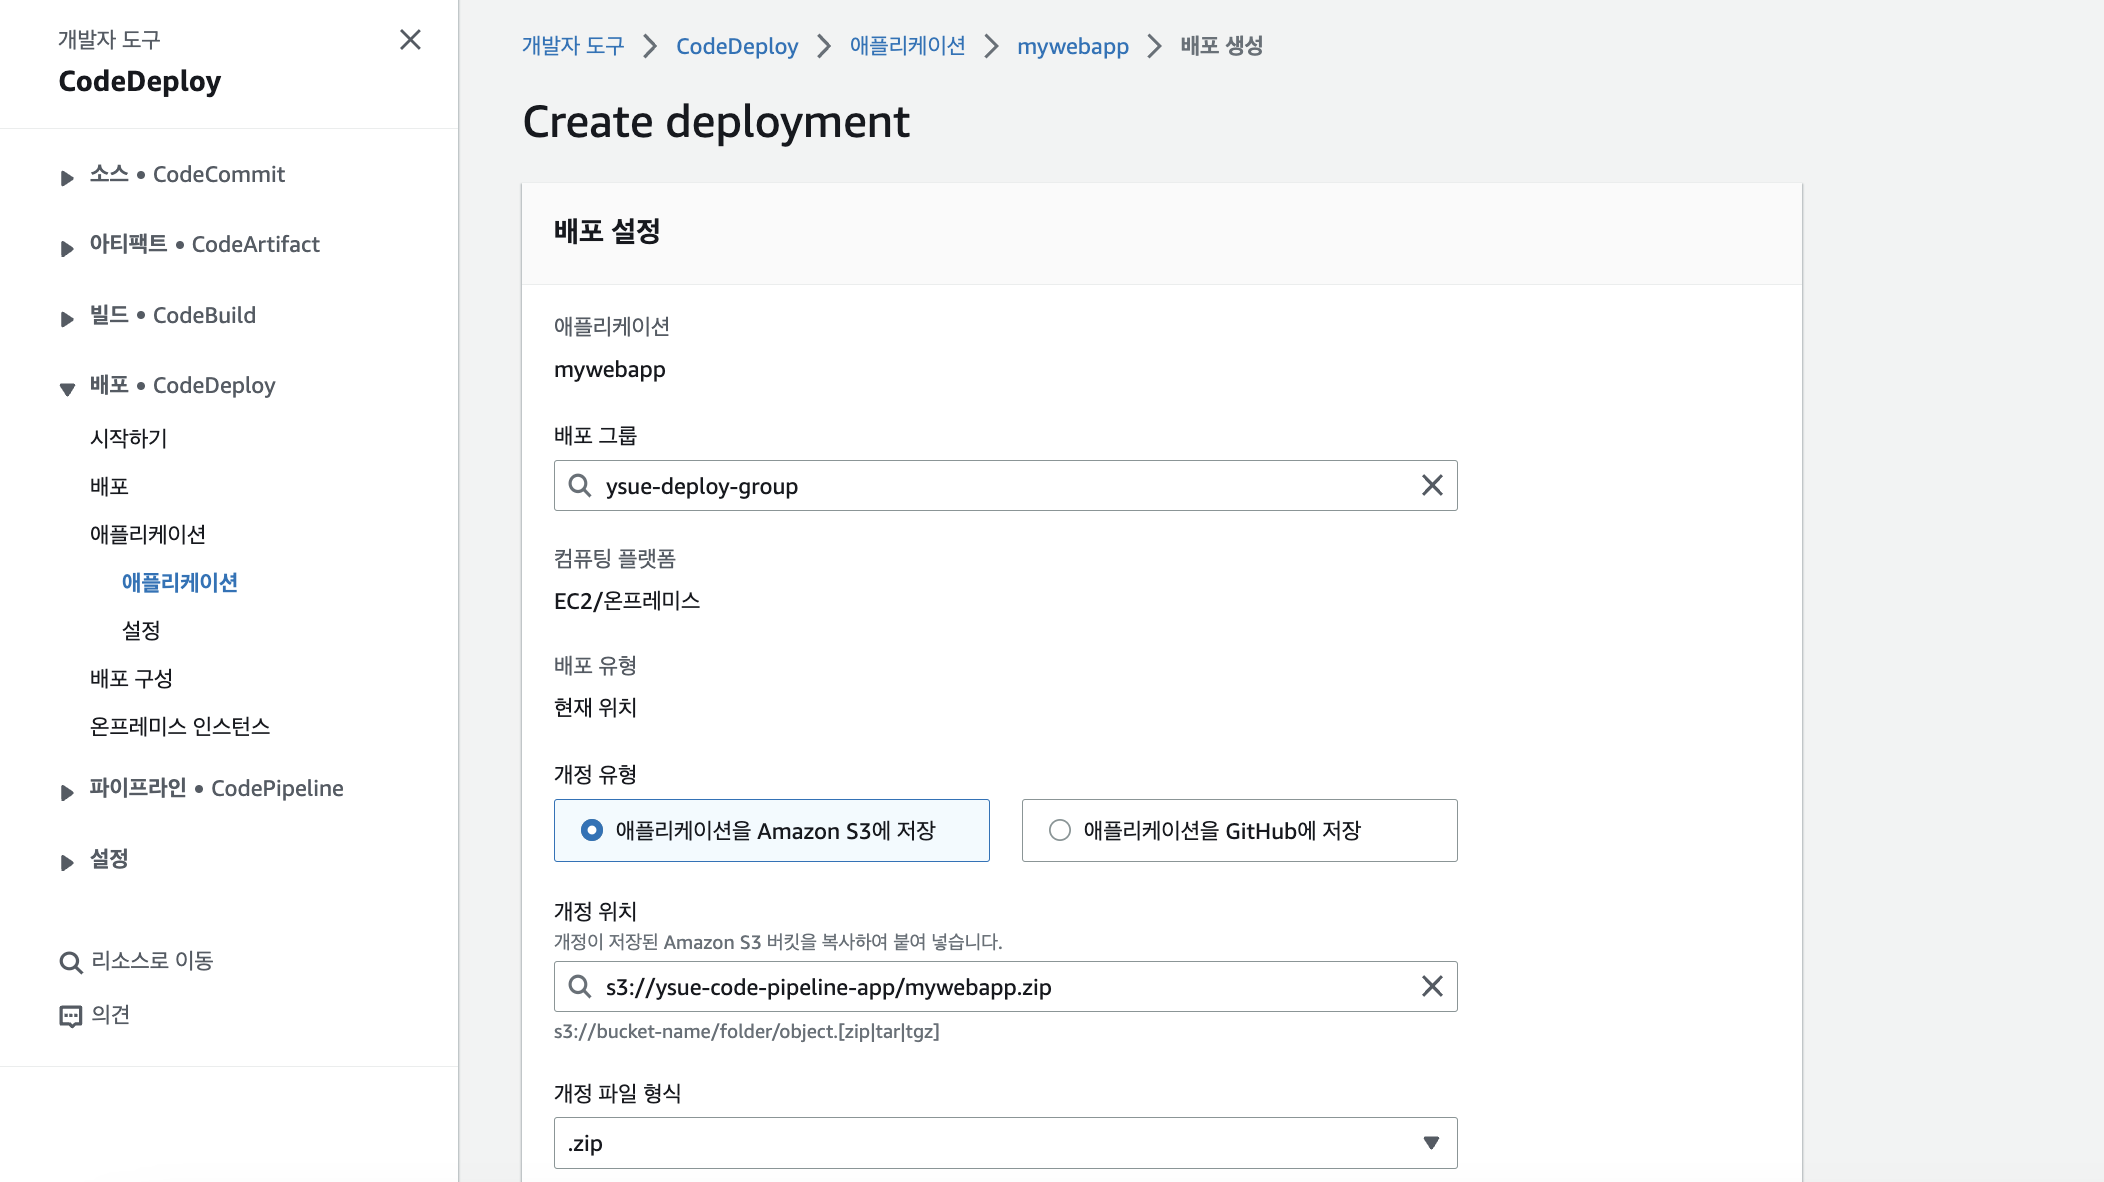Click search icon in 배포 그룹 field
The height and width of the screenshot is (1182, 2104).
(x=580, y=486)
